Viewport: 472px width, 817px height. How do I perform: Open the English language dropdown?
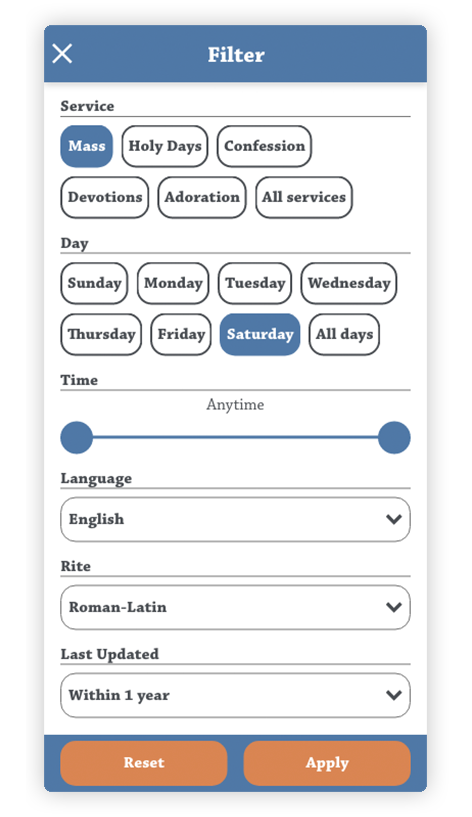(x=235, y=519)
